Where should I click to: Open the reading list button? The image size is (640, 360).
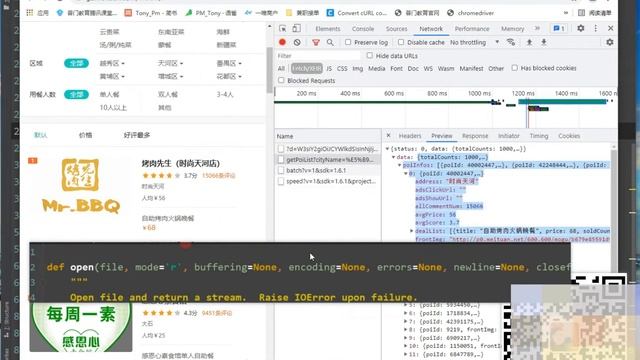[x=595, y=13]
